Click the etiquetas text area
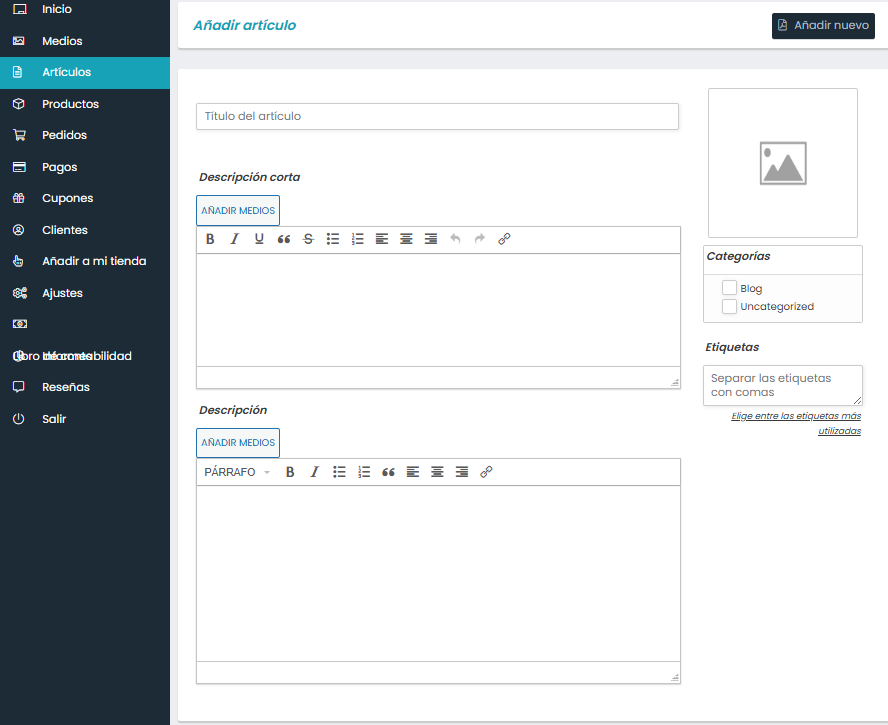 click(x=782, y=385)
